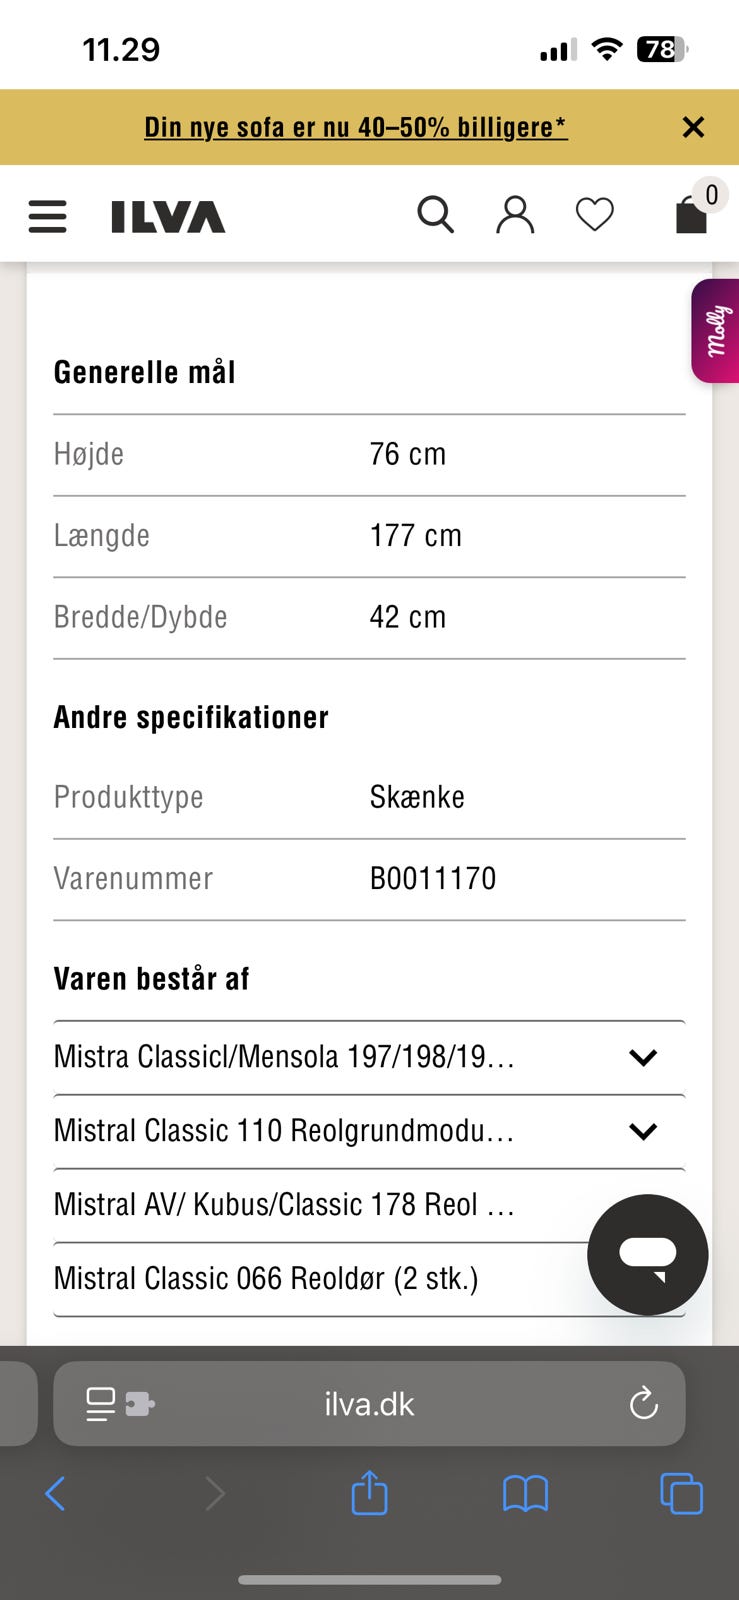Open the wishlist heart icon
This screenshot has height=1600, width=739.
[x=595, y=215]
